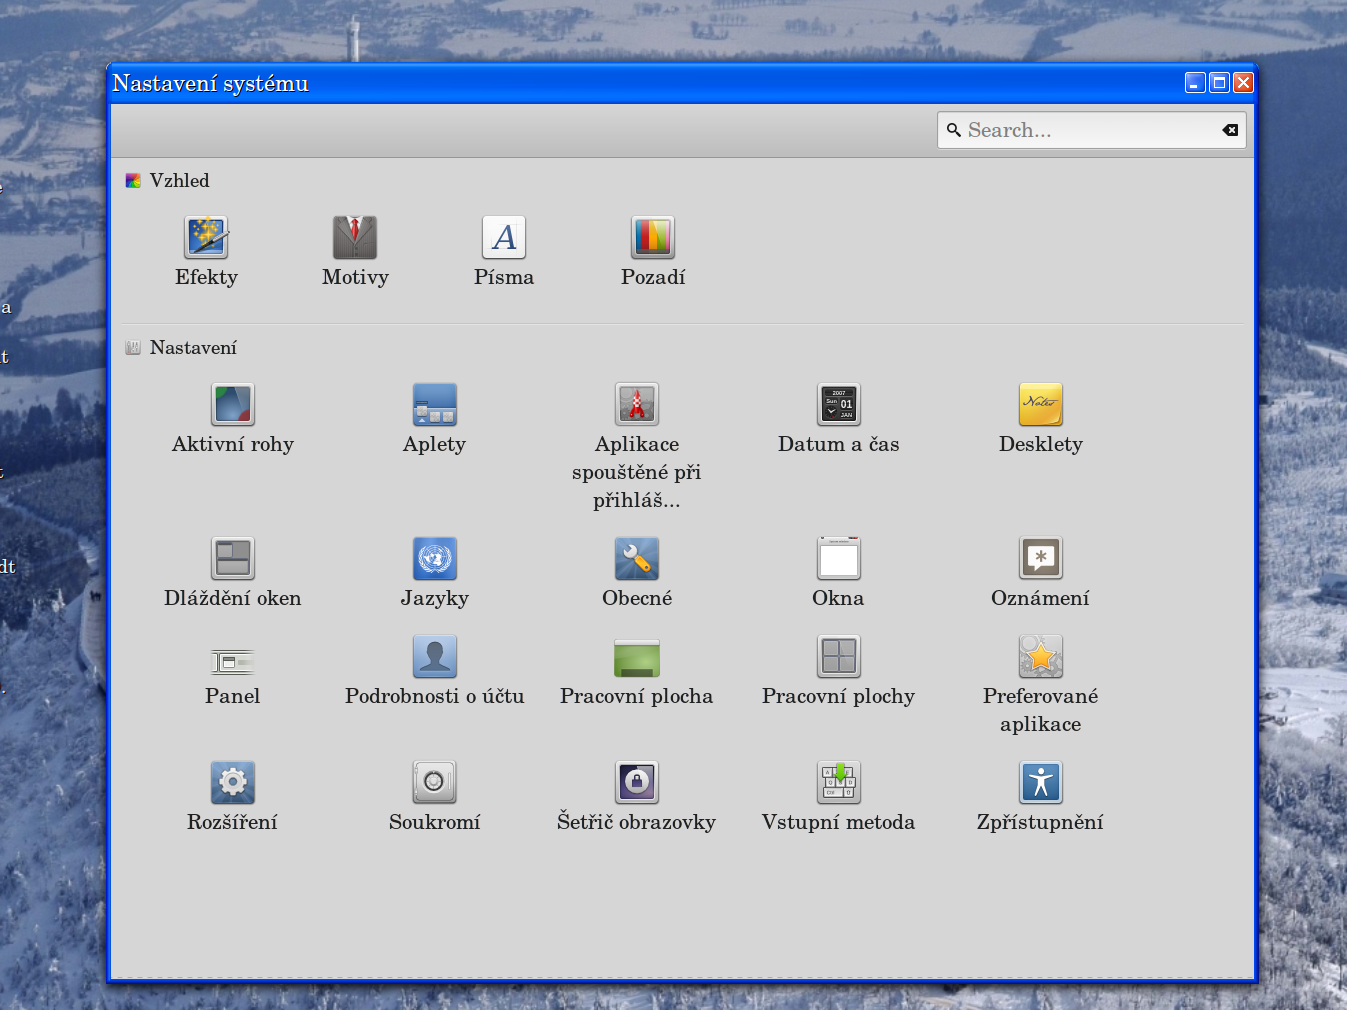Viewport: 1347px width, 1010px height.
Task: Click into the Search input field
Action: [x=1085, y=130]
